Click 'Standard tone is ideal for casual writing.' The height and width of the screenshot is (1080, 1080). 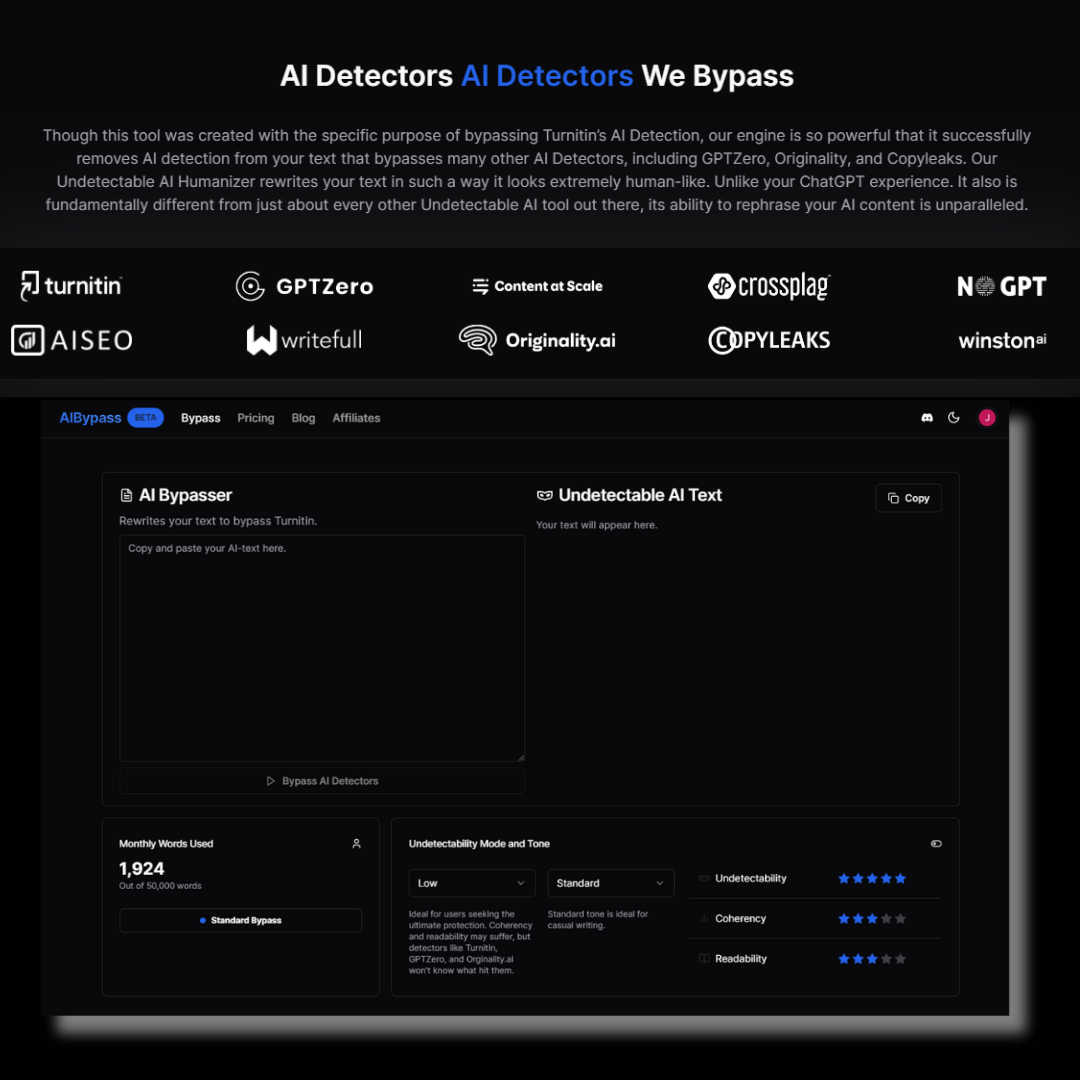[x=598, y=920]
